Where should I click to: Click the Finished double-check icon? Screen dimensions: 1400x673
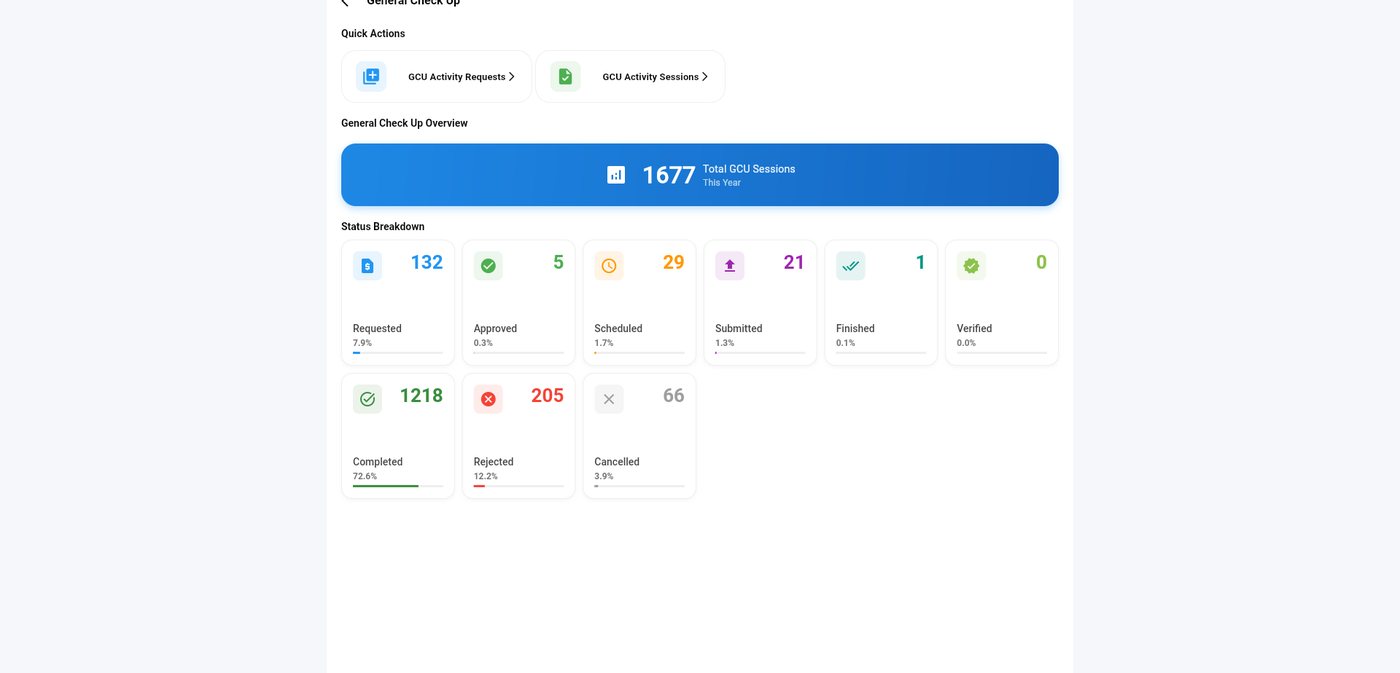[851, 266]
